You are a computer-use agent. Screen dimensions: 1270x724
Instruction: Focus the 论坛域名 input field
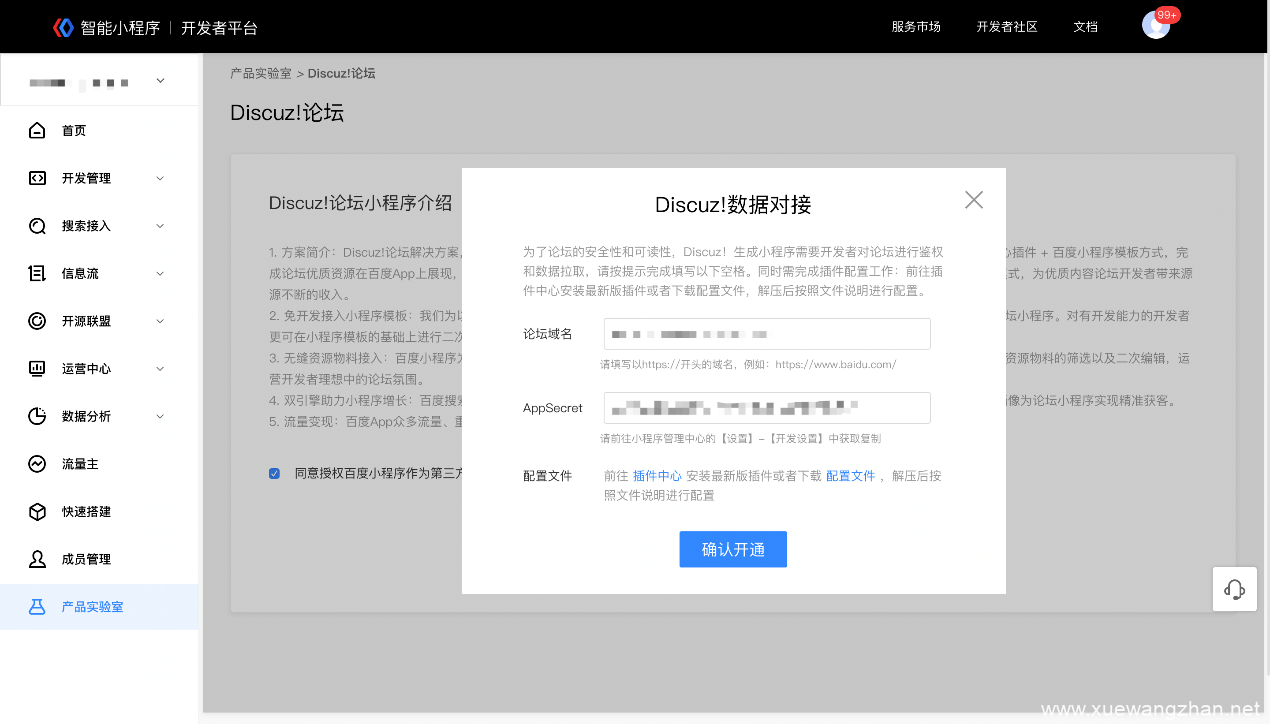tap(767, 334)
